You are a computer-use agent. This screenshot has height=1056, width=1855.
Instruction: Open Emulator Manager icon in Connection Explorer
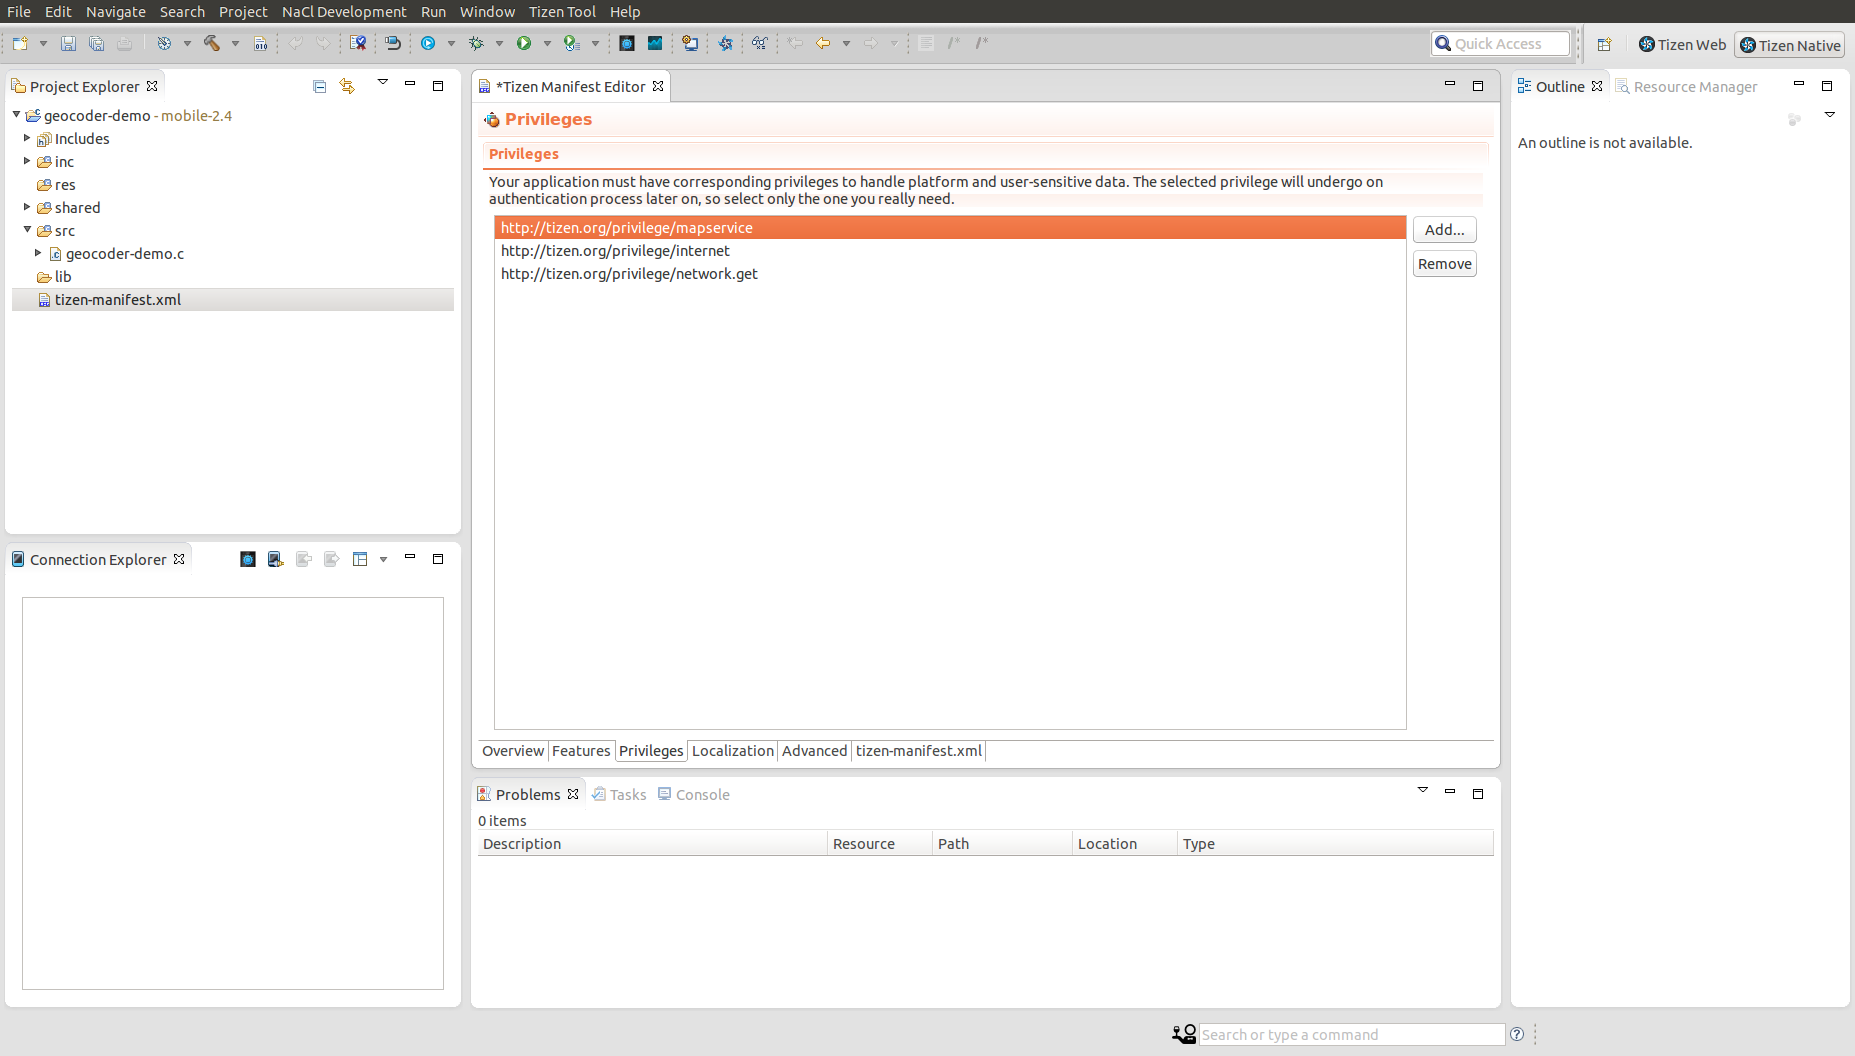click(x=248, y=559)
